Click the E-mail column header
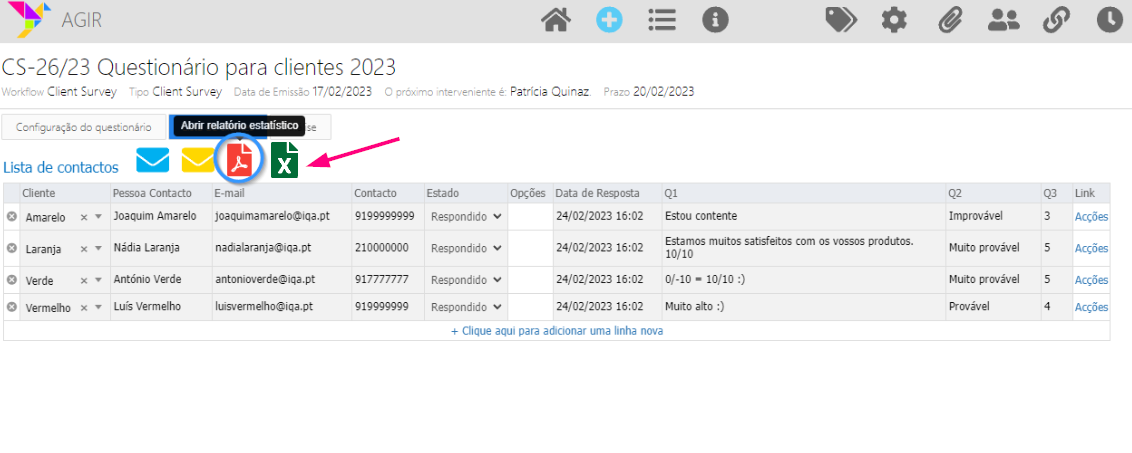The height and width of the screenshot is (453, 1132). click(x=282, y=193)
